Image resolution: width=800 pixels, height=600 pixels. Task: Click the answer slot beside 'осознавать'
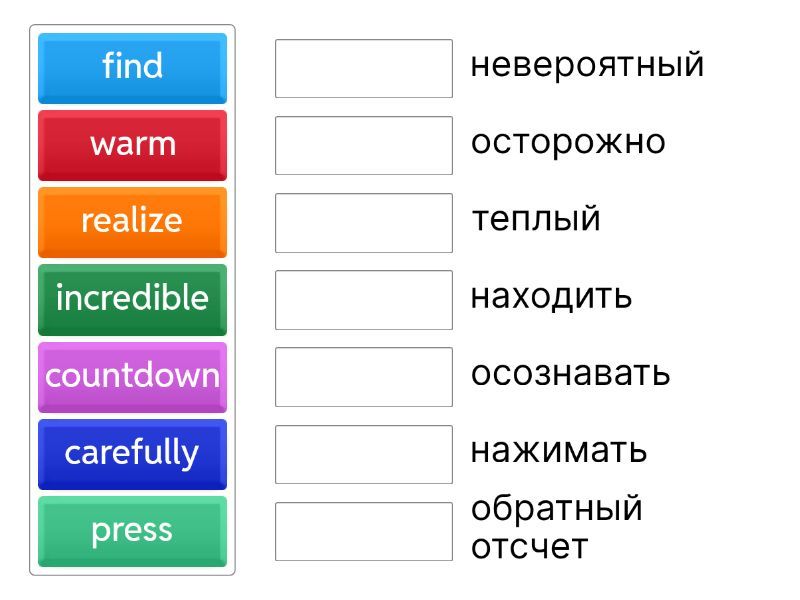(x=364, y=376)
